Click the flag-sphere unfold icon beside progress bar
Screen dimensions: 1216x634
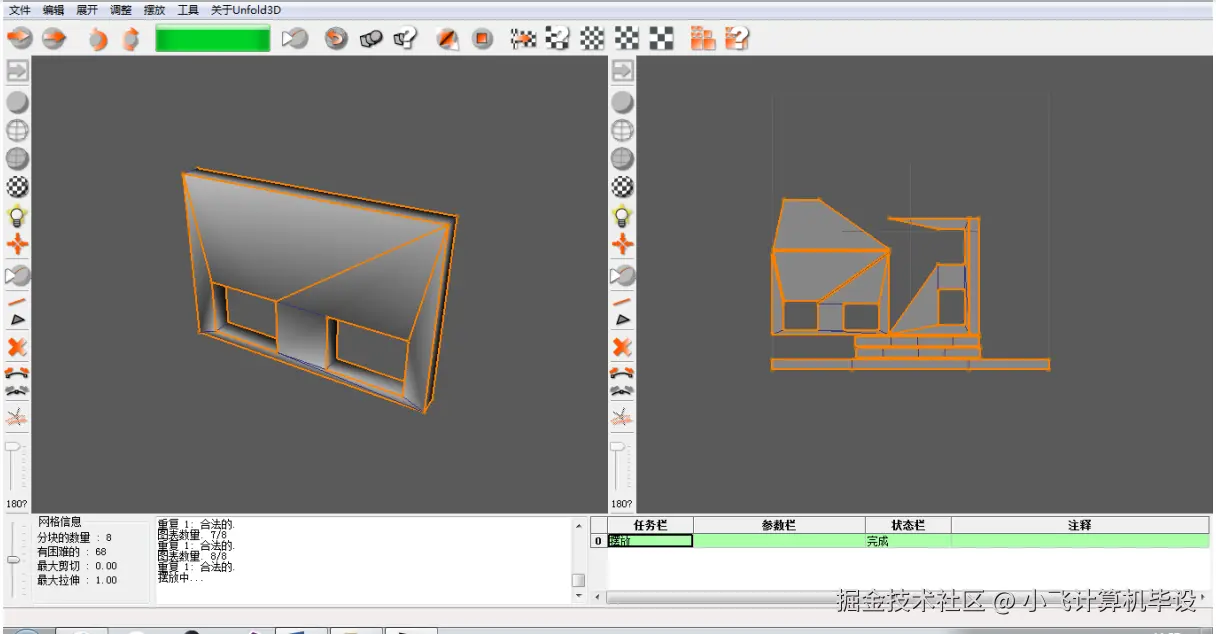coord(294,39)
